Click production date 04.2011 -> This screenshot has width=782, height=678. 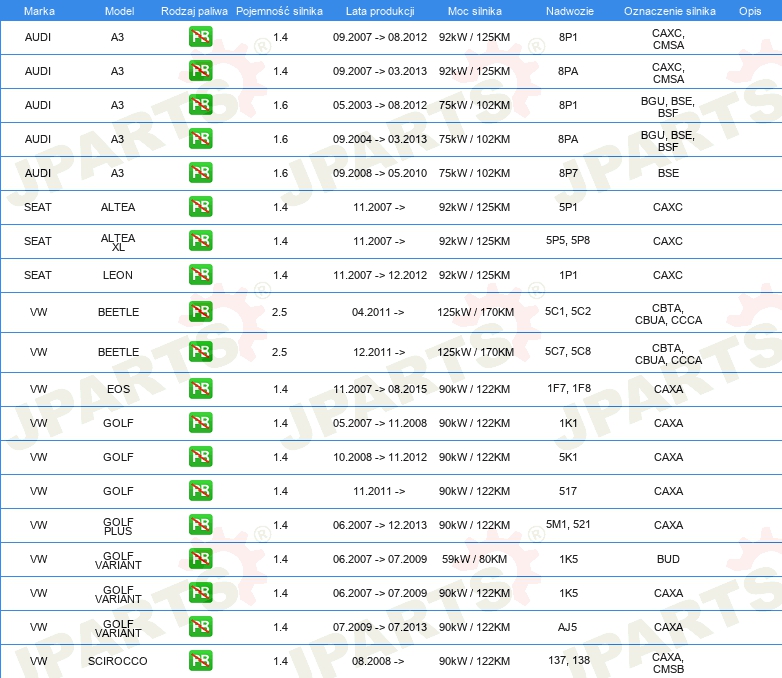(x=378, y=312)
